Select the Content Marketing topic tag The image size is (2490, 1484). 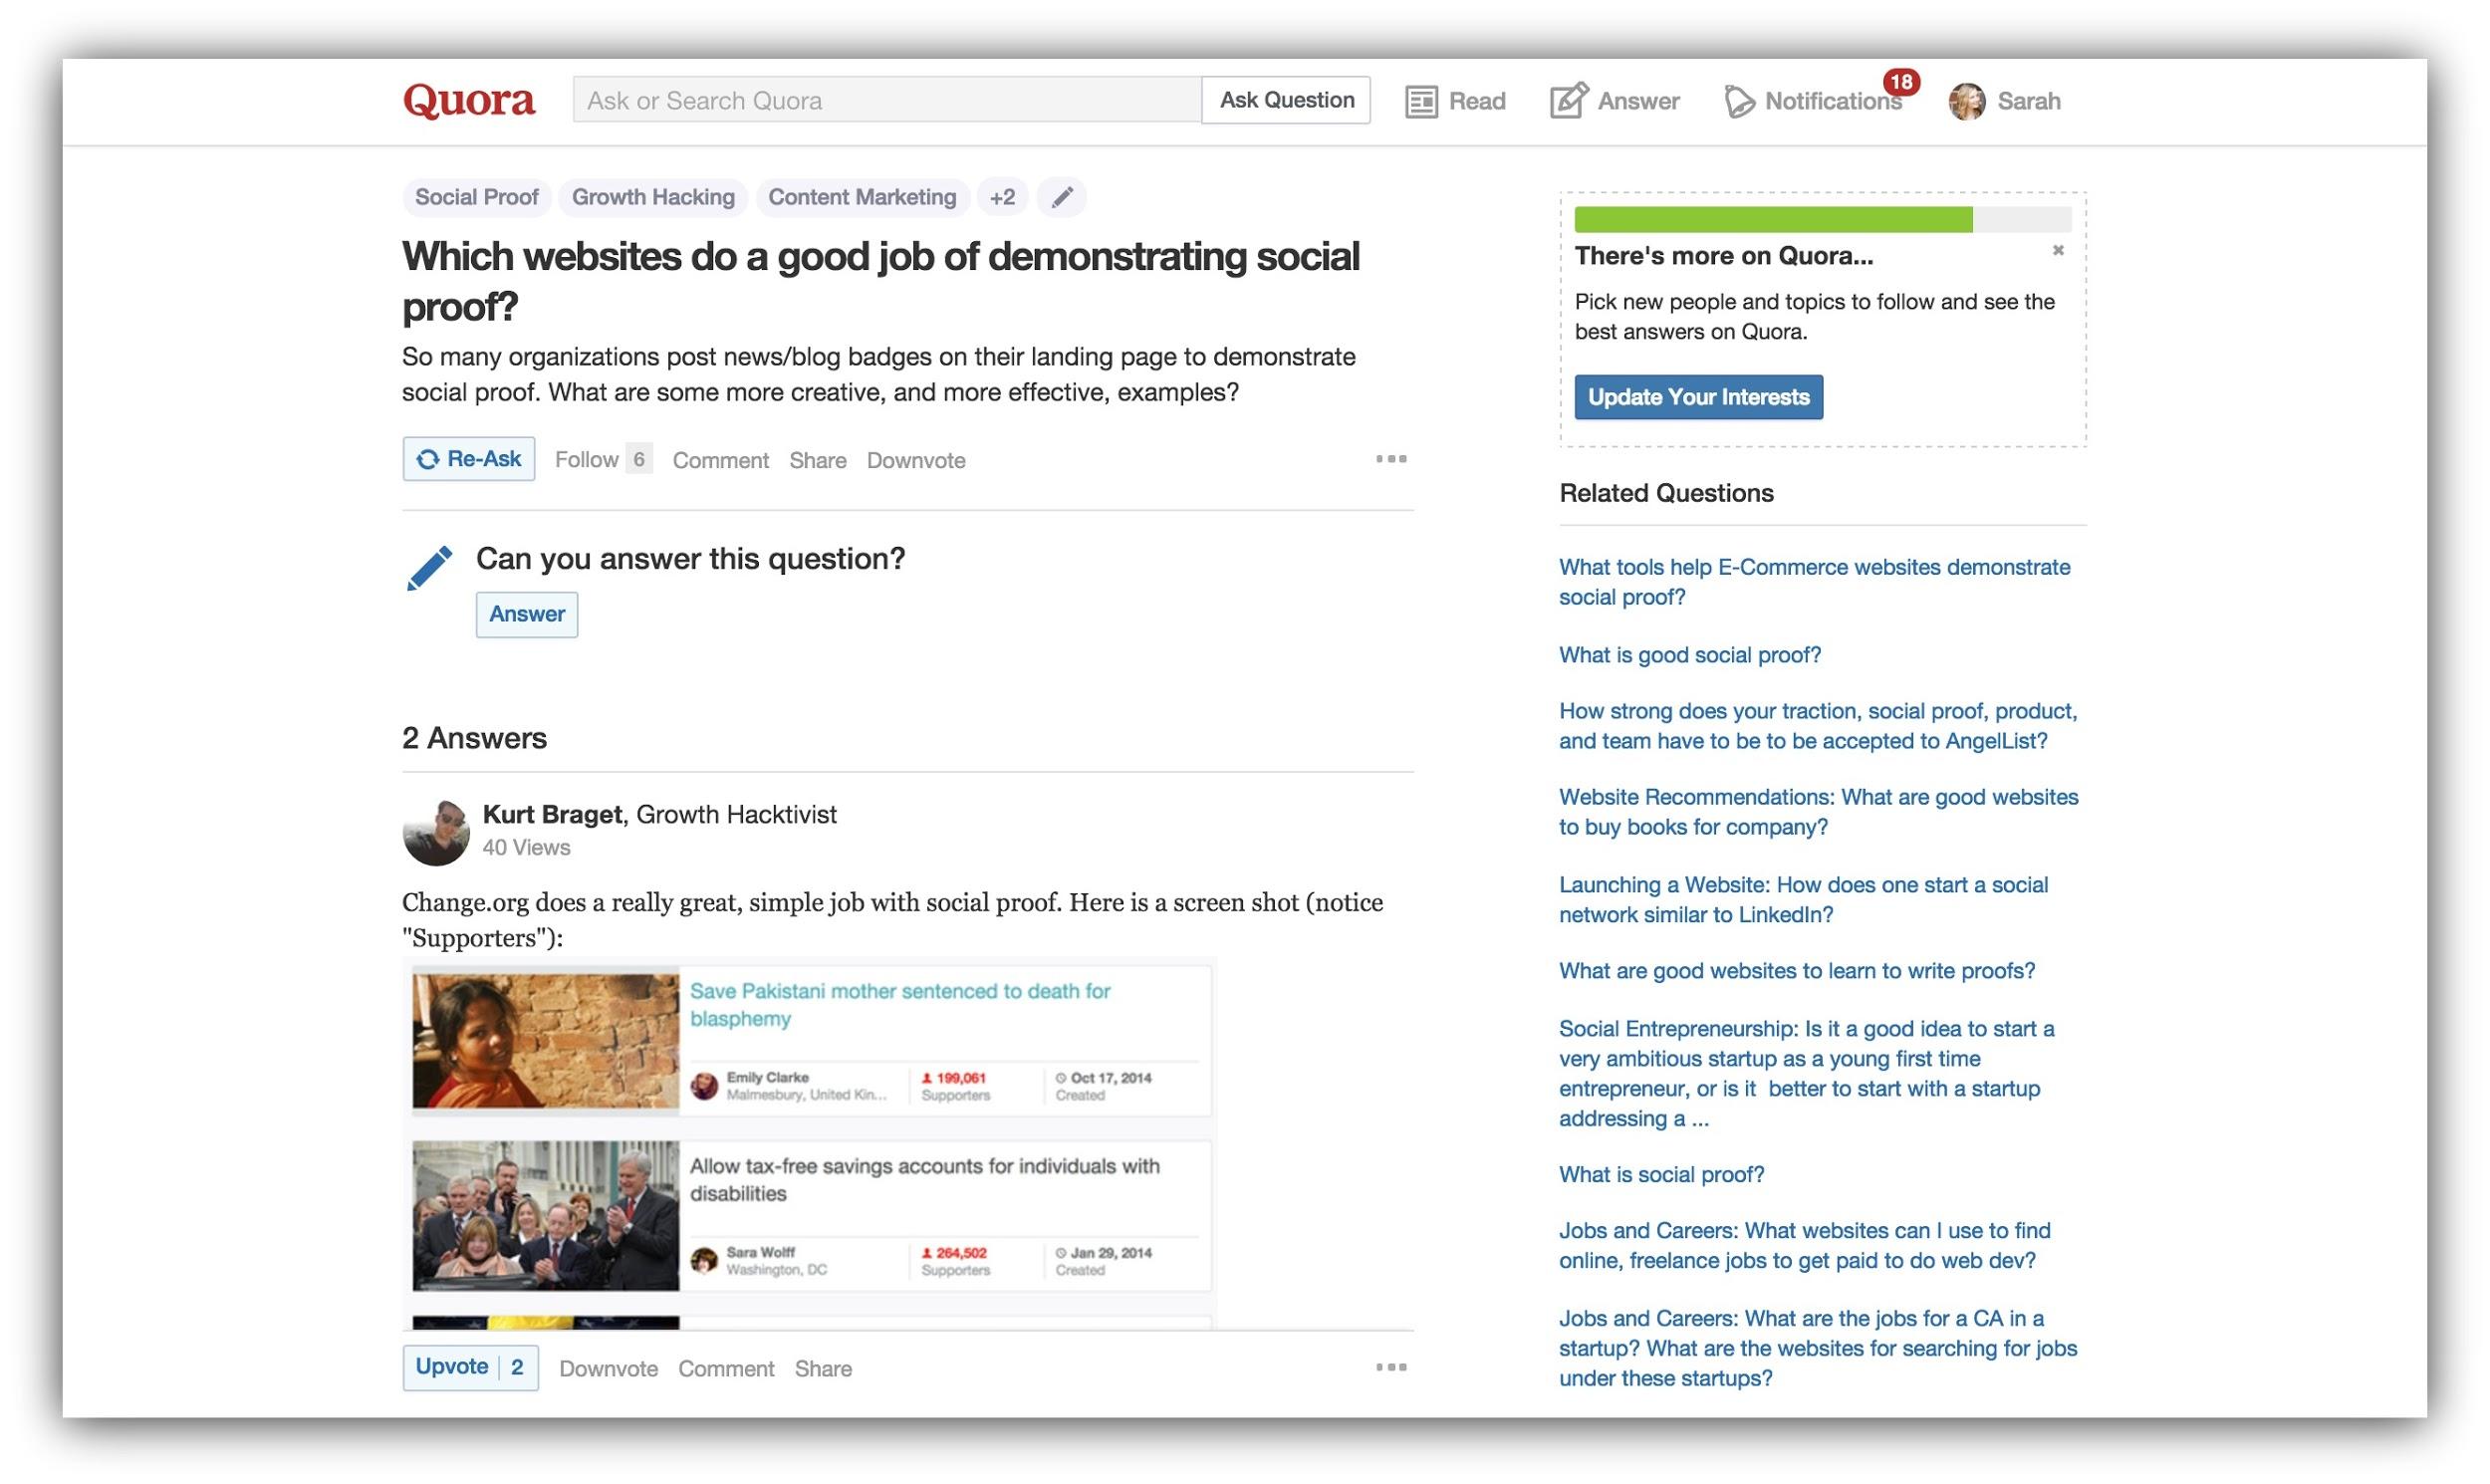(862, 197)
